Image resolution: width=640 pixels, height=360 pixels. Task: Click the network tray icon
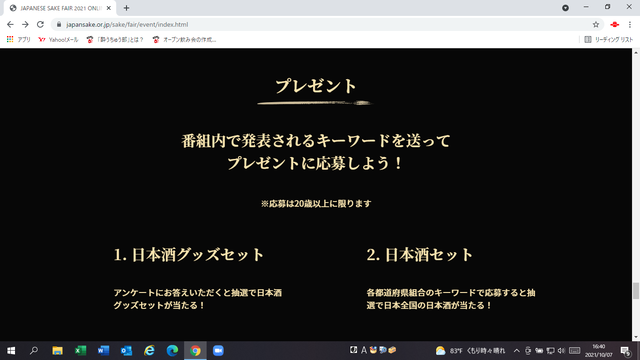pyautogui.click(x=550, y=351)
